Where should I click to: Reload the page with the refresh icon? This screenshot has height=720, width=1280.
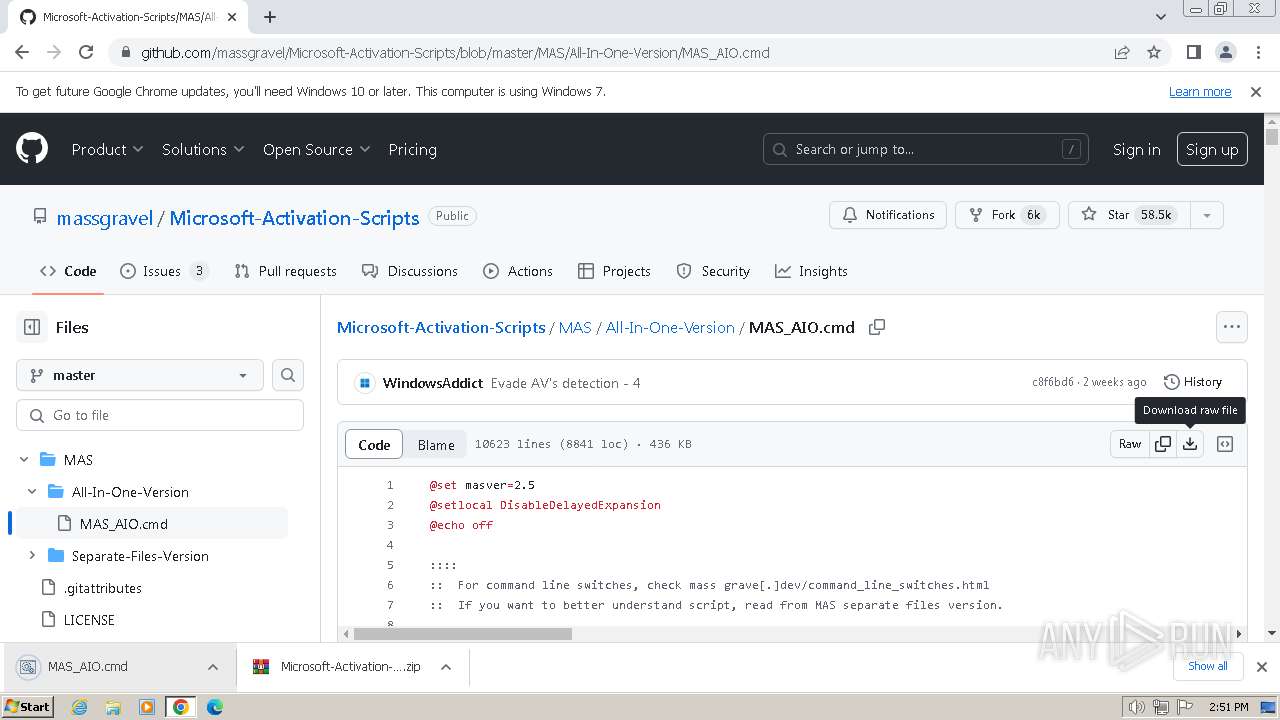click(x=86, y=53)
